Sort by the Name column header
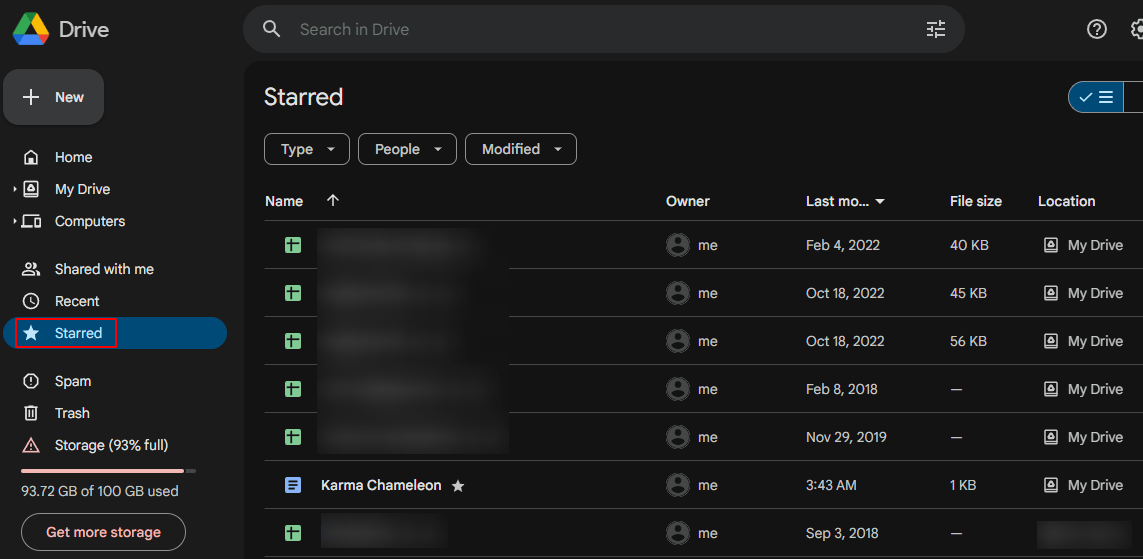The width and height of the screenshot is (1143, 559). [284, 201]
